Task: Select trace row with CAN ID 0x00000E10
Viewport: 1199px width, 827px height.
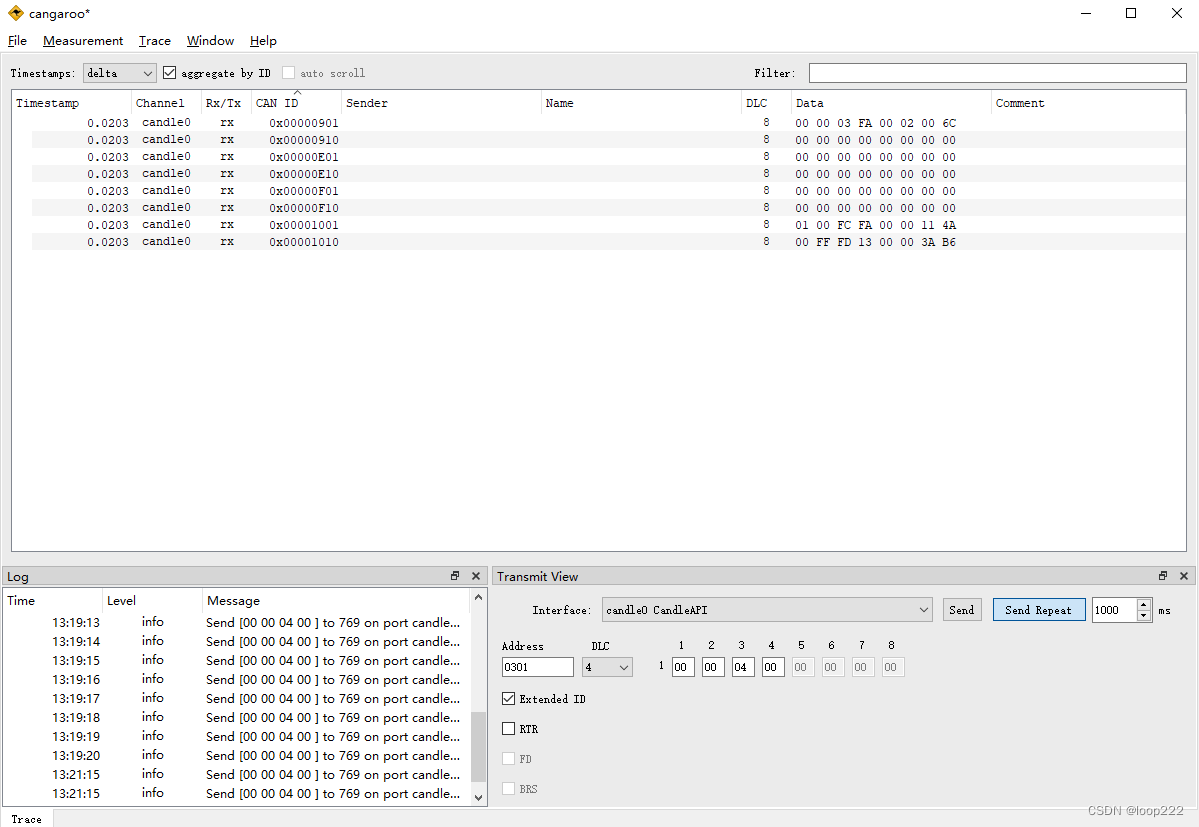Action: pos(609,174)
